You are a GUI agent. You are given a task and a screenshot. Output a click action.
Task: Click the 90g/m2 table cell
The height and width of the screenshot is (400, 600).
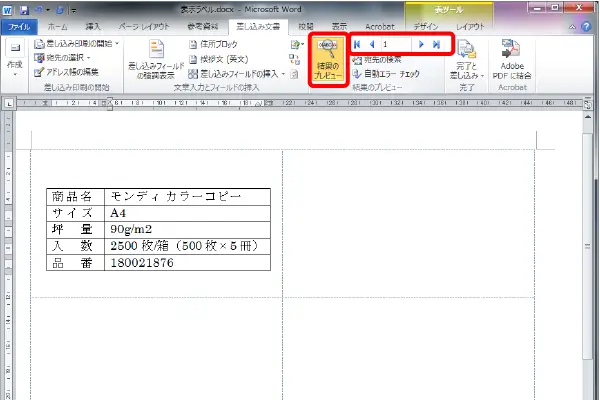(188, 229)
